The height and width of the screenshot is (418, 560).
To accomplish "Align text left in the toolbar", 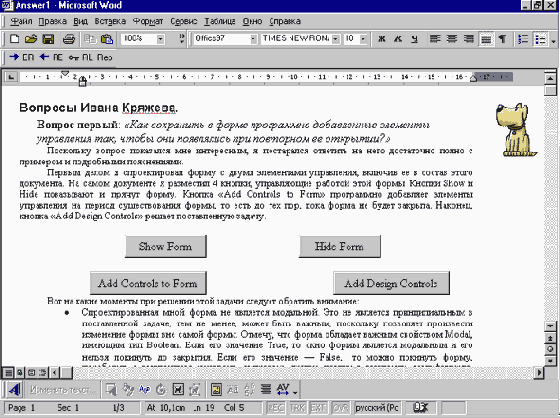I will coord(435,39).
